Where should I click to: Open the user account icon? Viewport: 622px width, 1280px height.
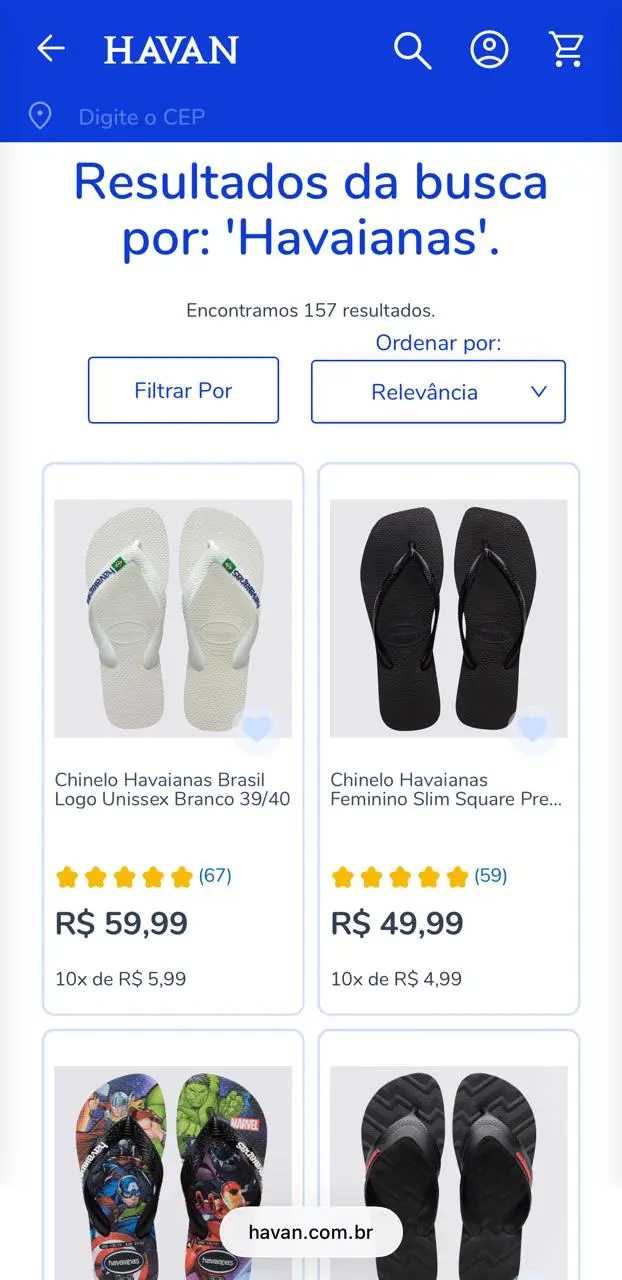(x=489, y=50)
